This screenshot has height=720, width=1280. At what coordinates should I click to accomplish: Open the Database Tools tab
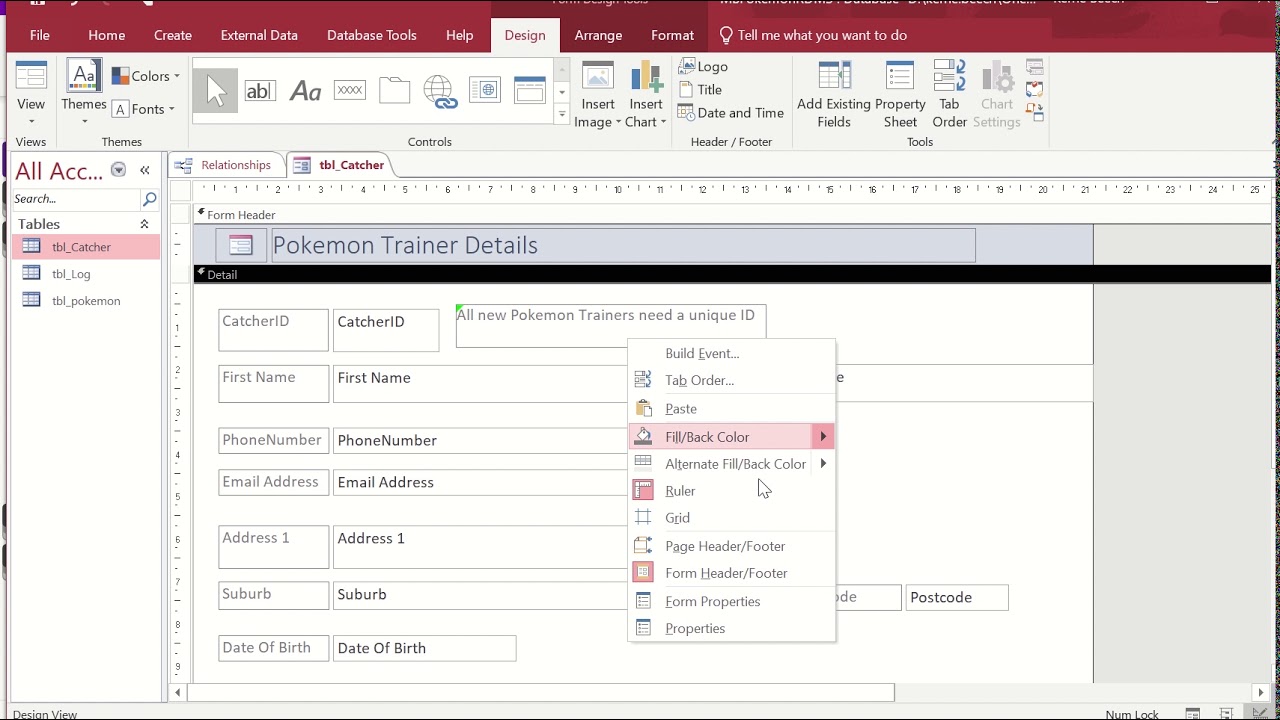click(372, 35)
